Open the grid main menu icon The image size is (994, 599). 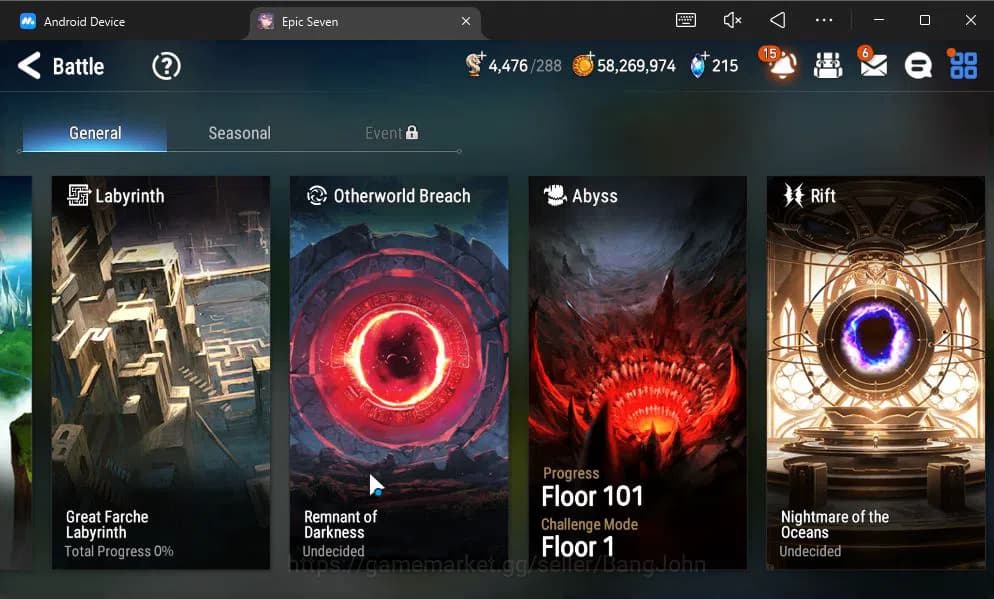963,66
